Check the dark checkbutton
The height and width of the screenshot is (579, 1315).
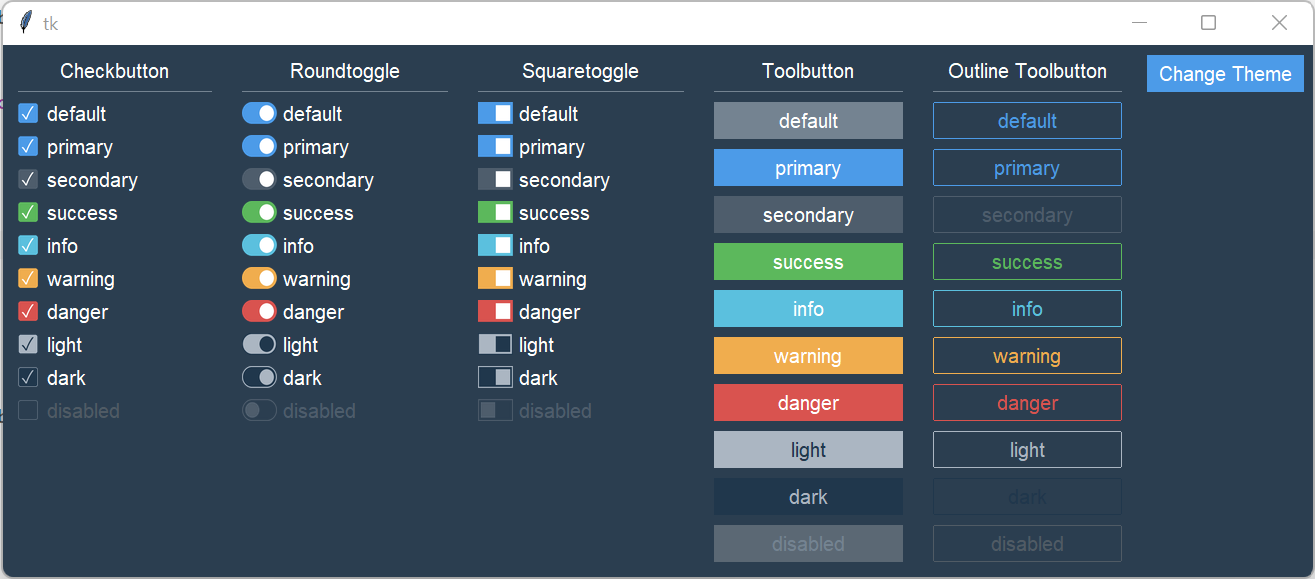tap(28, 377)
